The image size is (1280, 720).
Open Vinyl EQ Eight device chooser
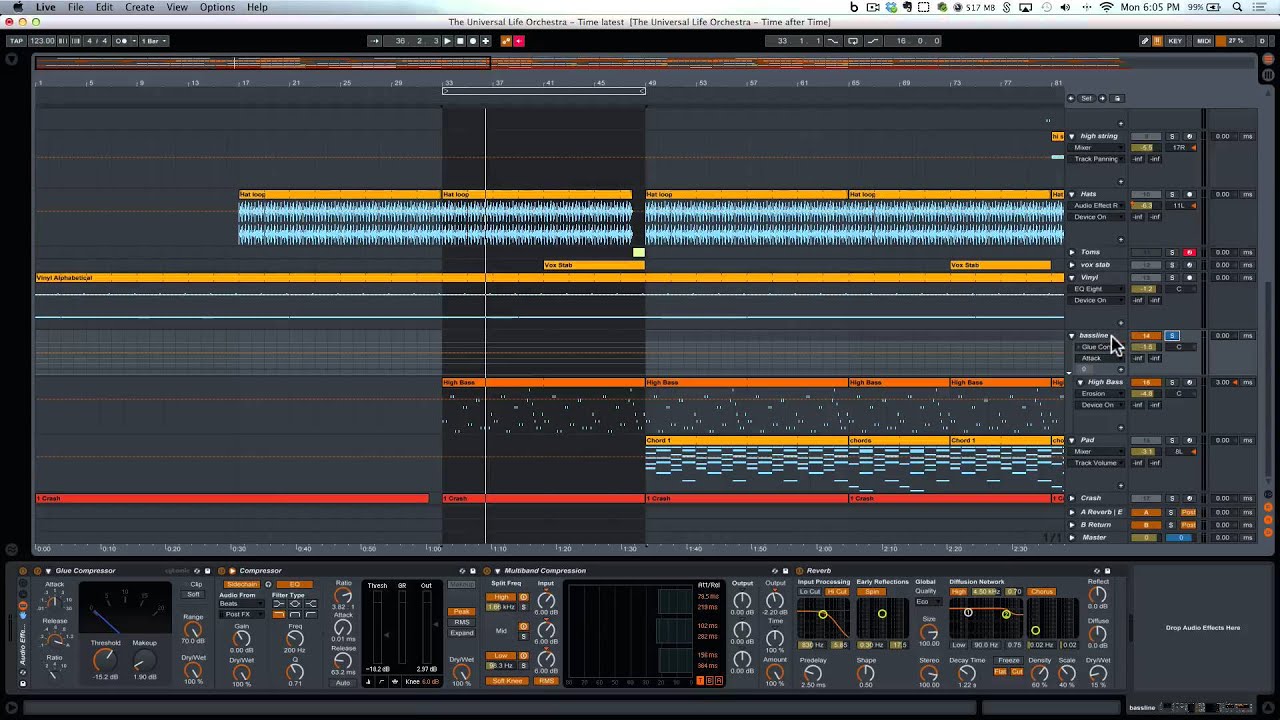[1098, 289]
